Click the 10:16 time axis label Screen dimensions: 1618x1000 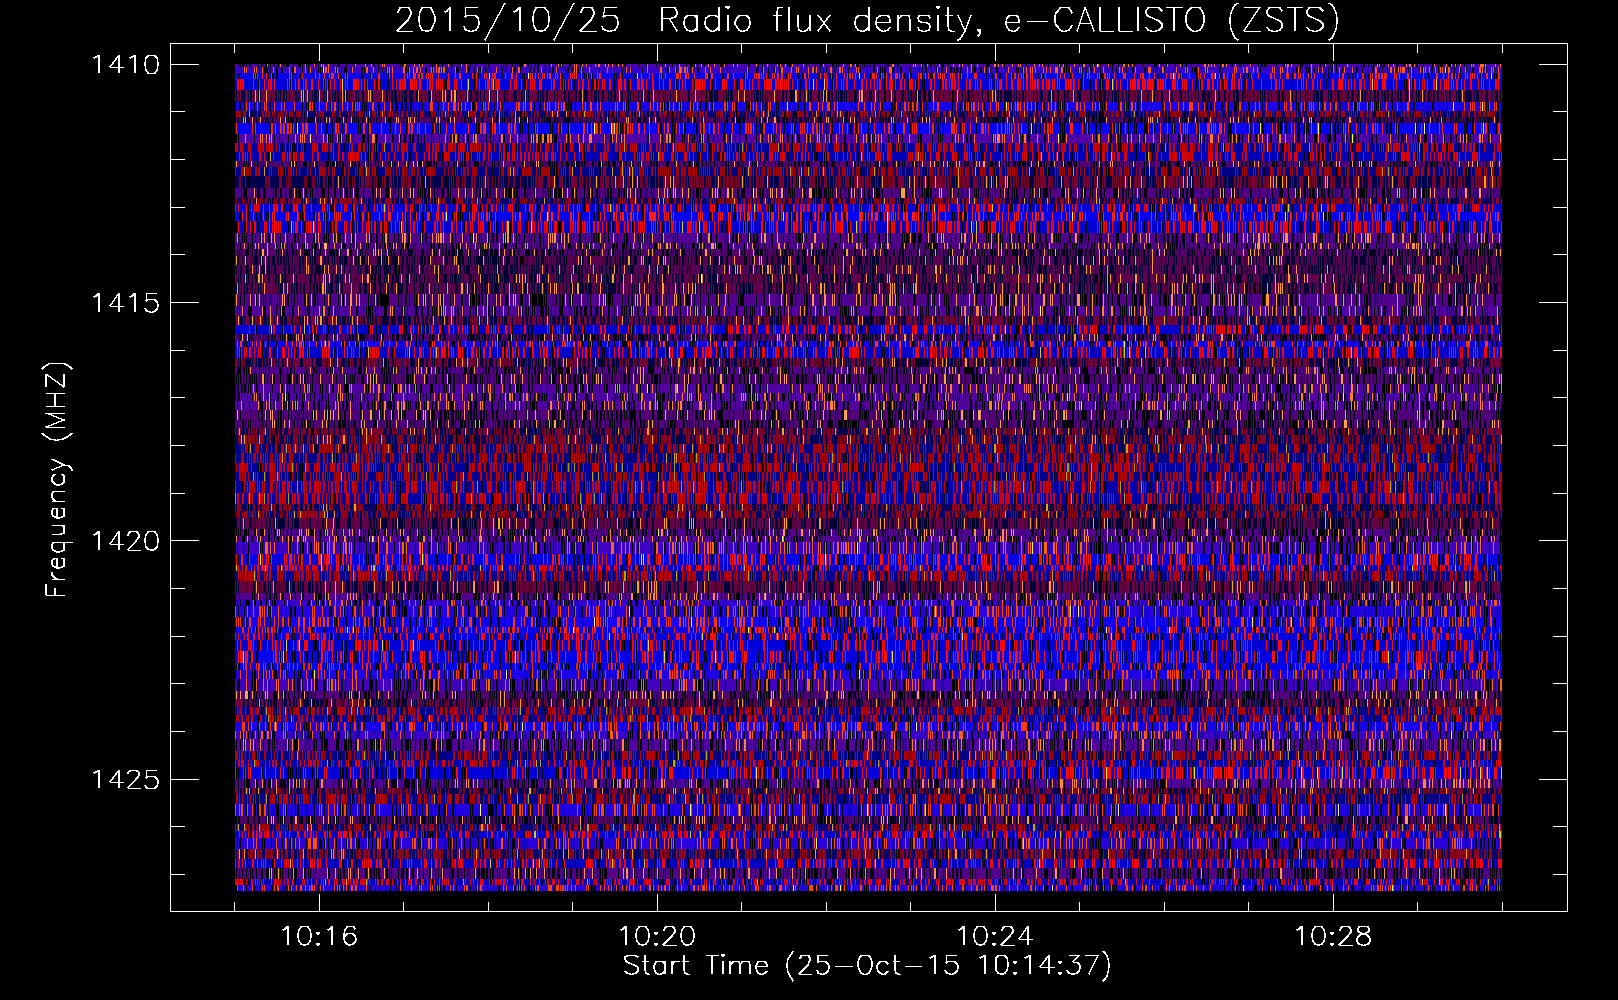click(x=319, y=937)
